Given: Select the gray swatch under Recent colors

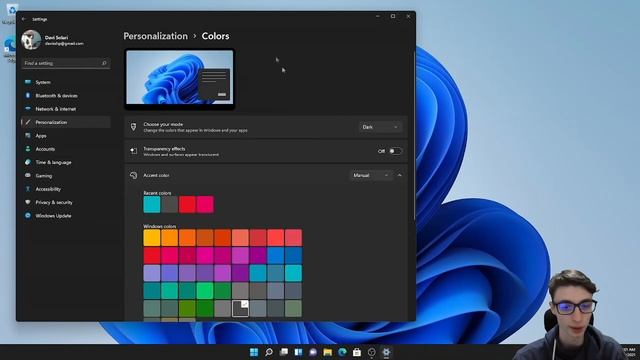Looking at the screenshot, I should tap(169, 204).
